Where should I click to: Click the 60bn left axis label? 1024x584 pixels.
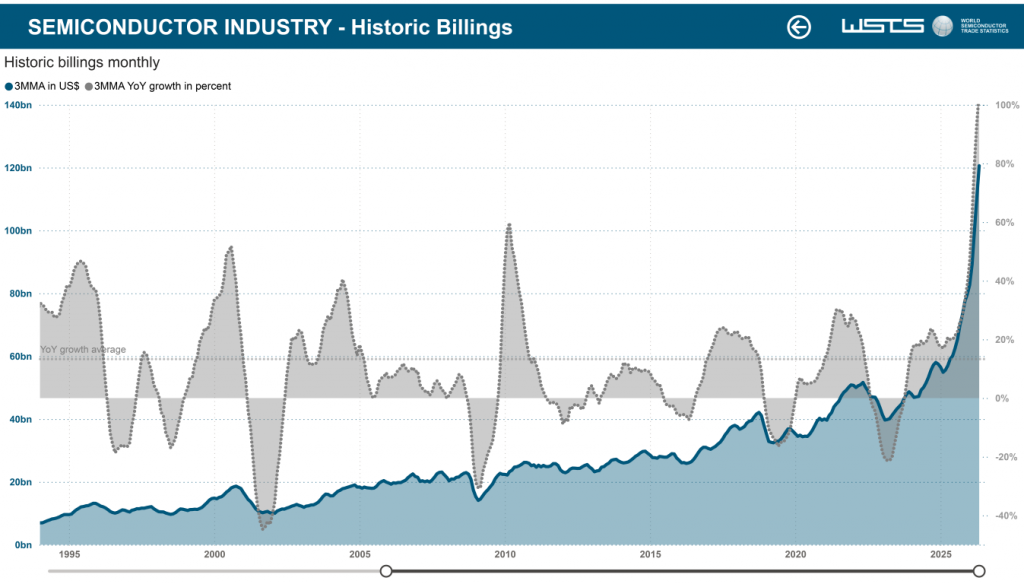(20, 357)
